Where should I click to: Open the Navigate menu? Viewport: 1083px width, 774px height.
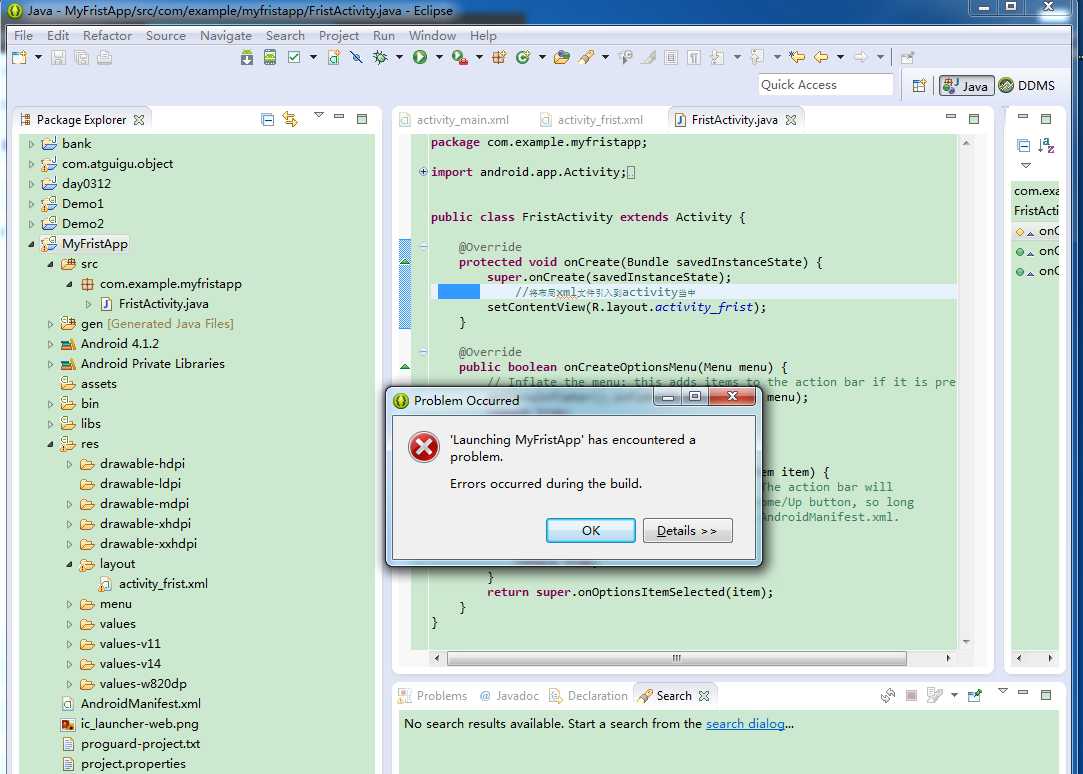coord(226,36)
